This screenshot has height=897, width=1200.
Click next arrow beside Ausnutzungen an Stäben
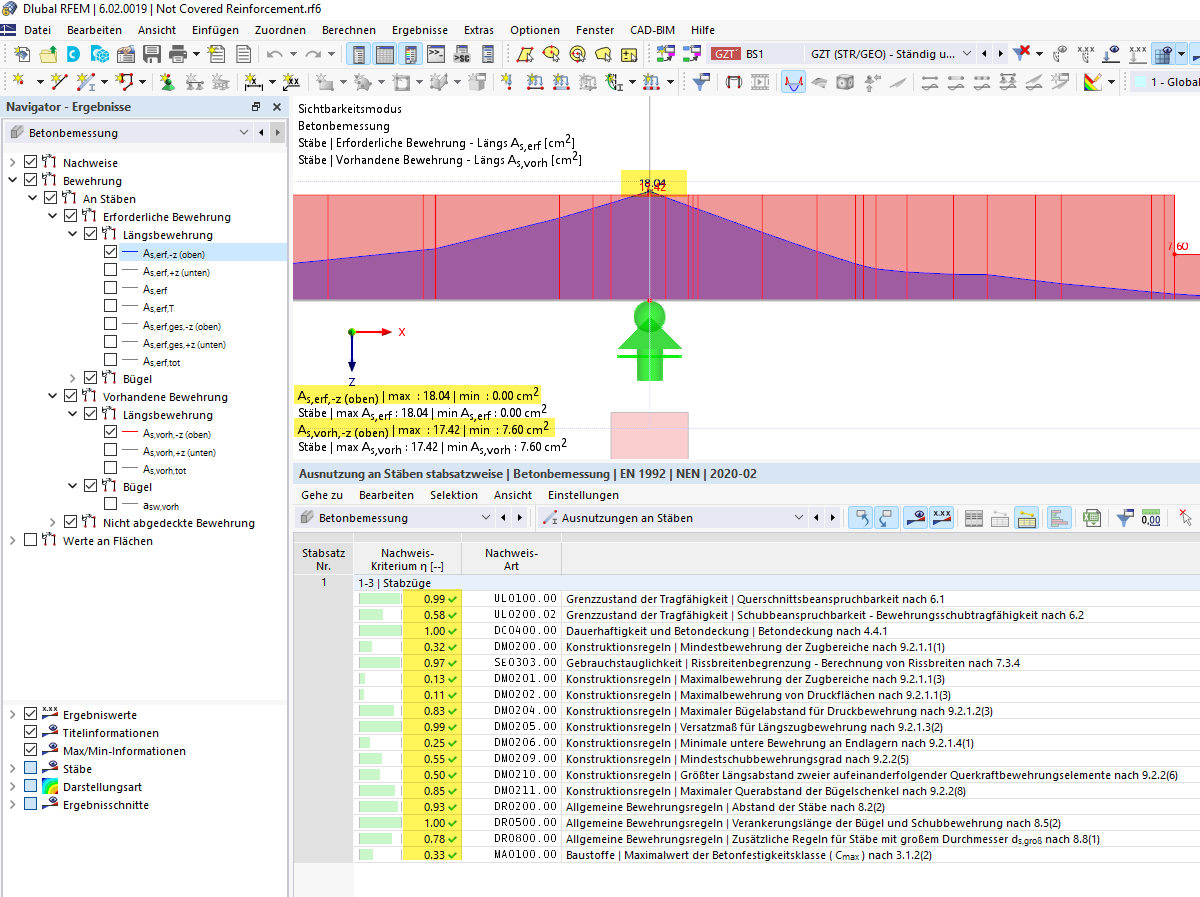click(833, 518)
